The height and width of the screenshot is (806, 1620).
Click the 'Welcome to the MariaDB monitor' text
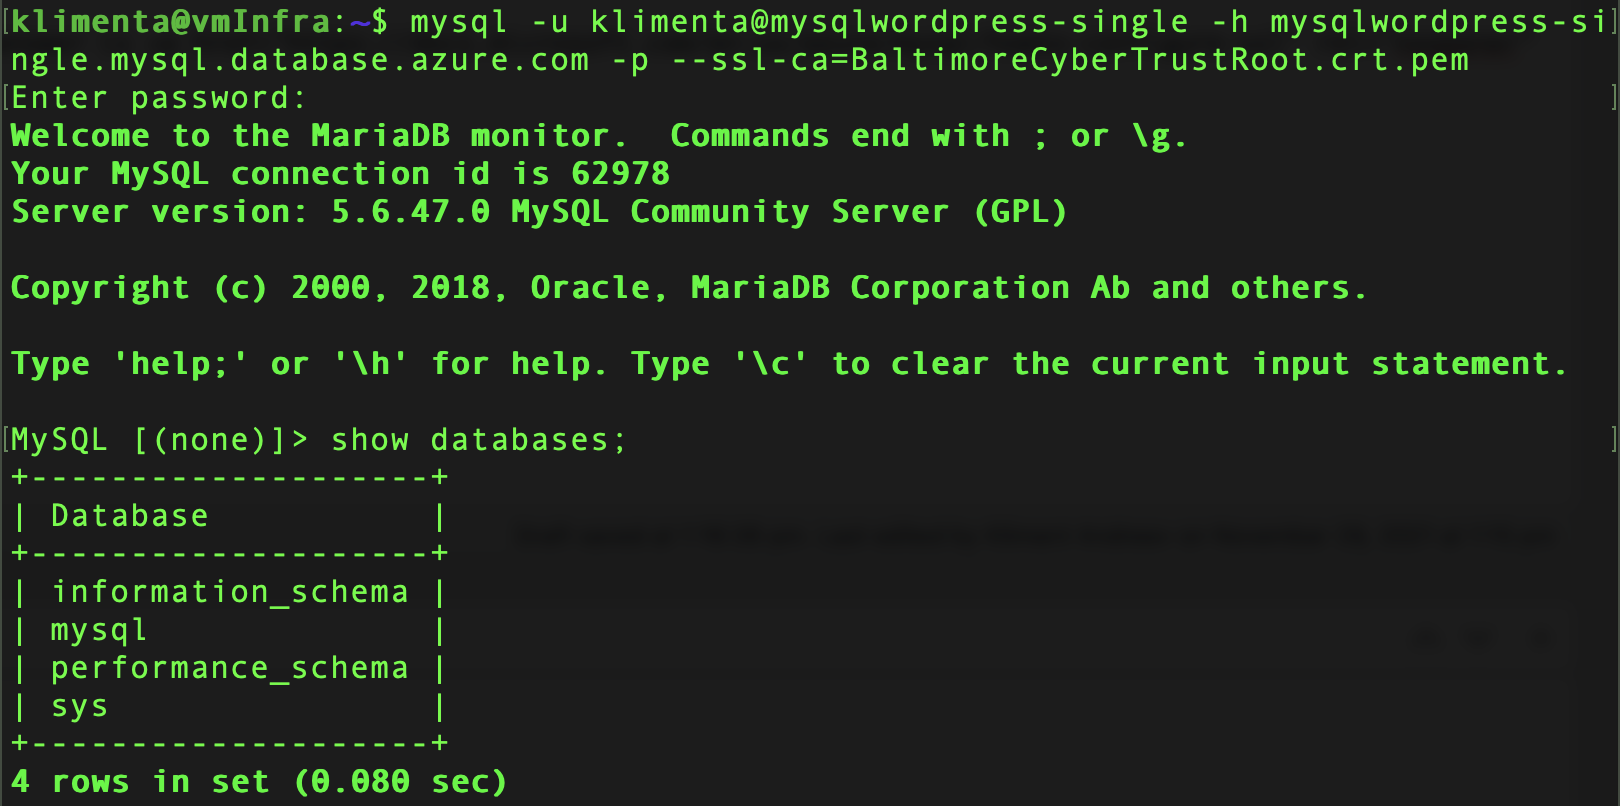319,136
